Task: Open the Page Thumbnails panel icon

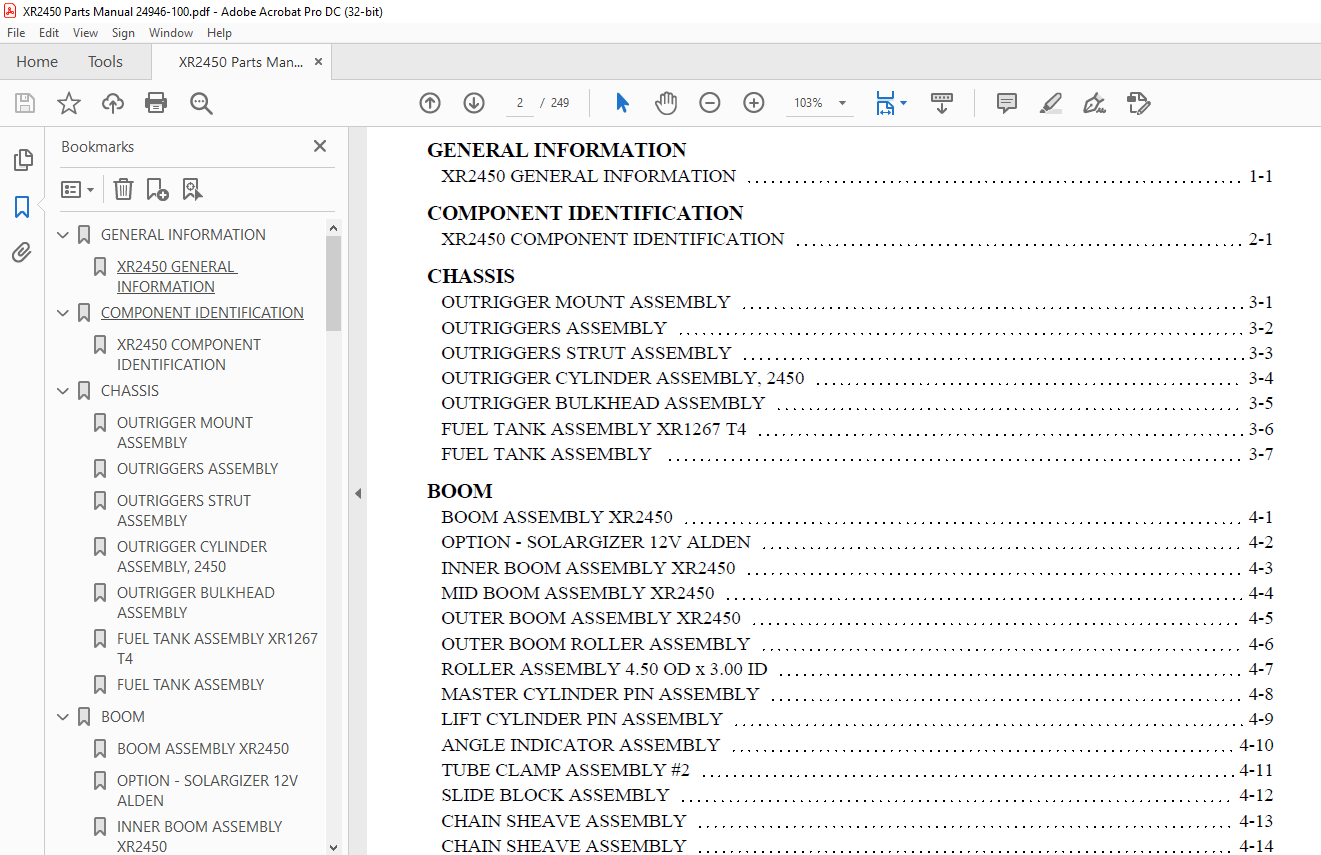Action: [x=22, y=160]
